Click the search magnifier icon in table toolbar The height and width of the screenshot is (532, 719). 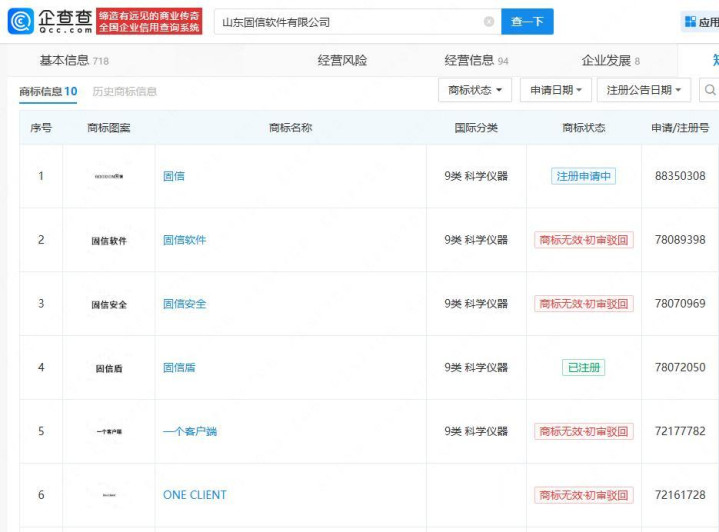[710, 90]
